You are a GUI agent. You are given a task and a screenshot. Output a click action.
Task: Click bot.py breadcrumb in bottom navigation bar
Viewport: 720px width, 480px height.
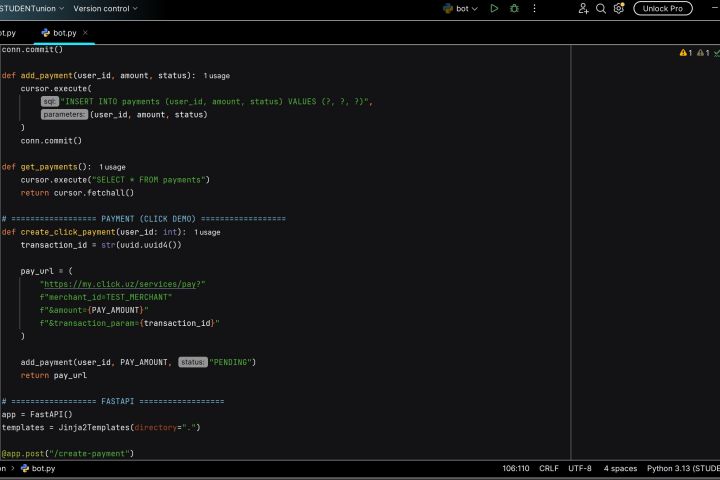click(x=38, y=469)
